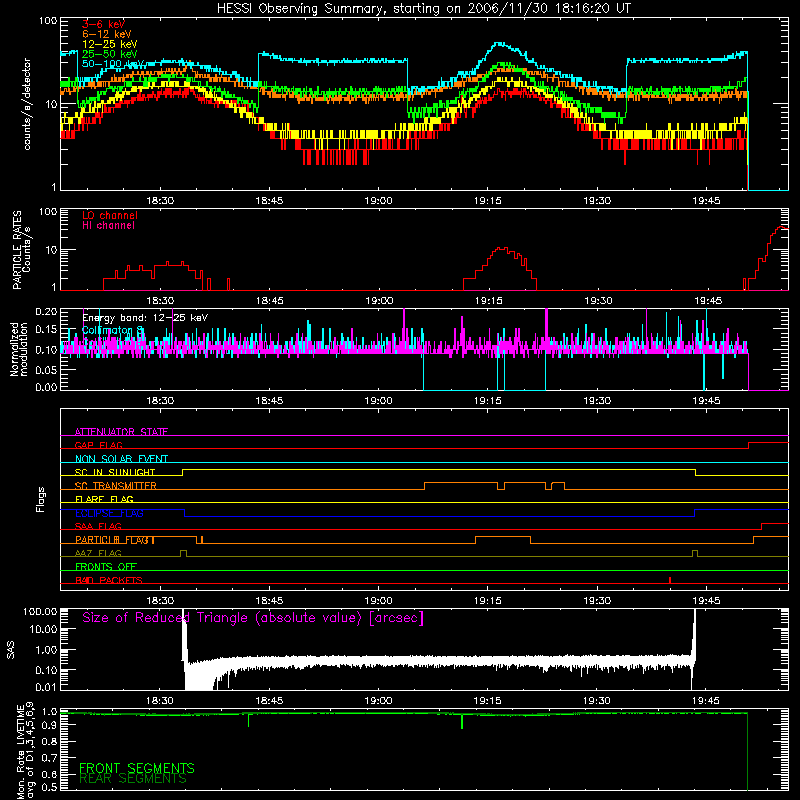Select the 'SAA FLAG' label

pyautogui.click(x=98, y=526)
